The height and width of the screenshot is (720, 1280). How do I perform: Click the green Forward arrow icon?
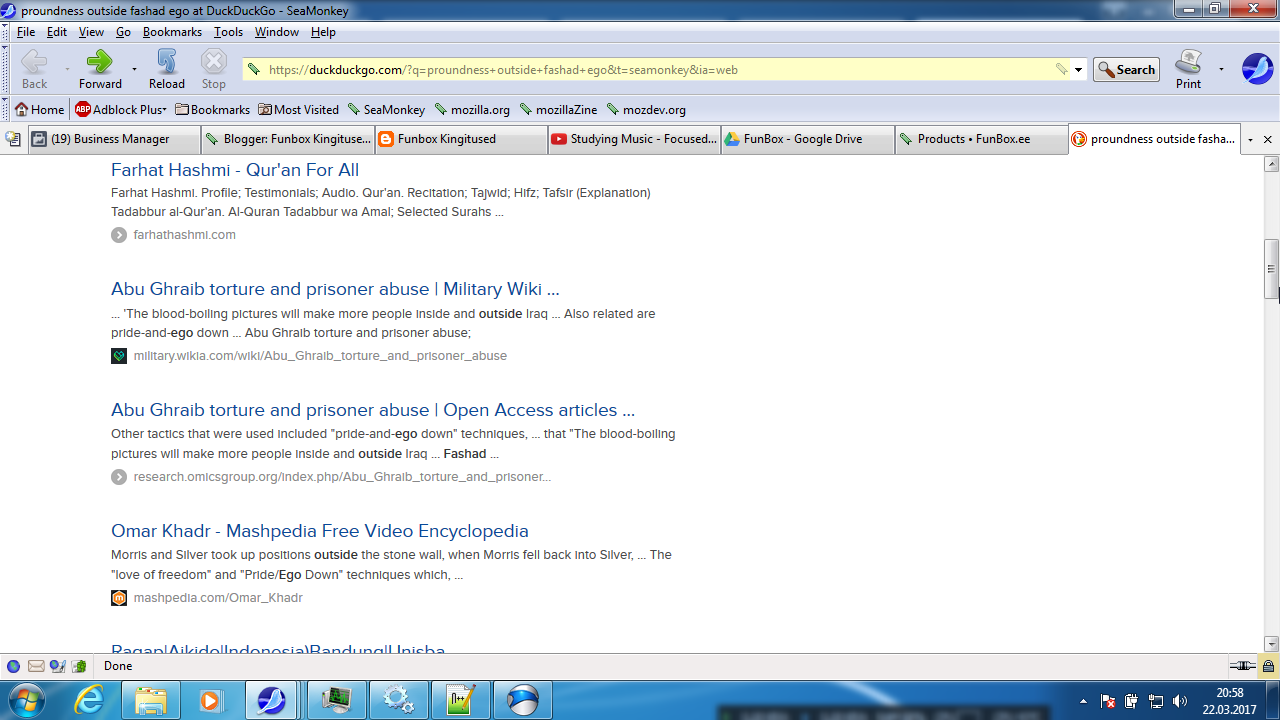[99, 62]
